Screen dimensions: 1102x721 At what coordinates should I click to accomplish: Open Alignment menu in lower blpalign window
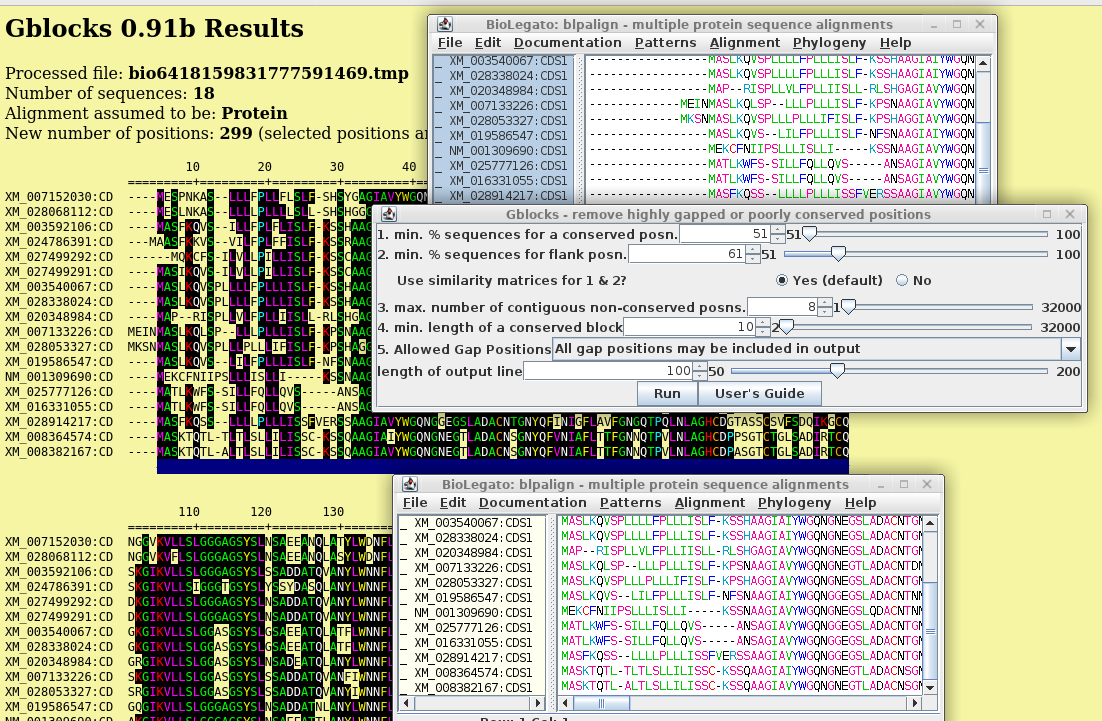click(710, 502)
